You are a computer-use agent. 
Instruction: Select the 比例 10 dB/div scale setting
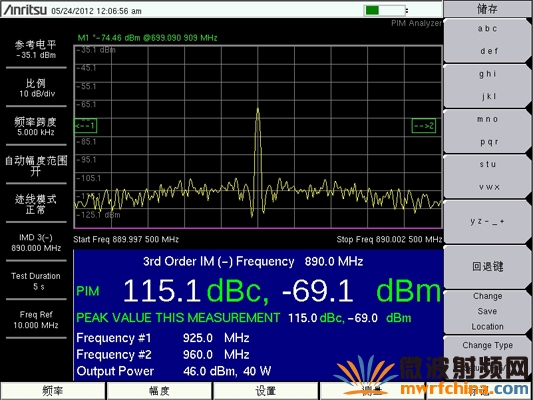36,88
